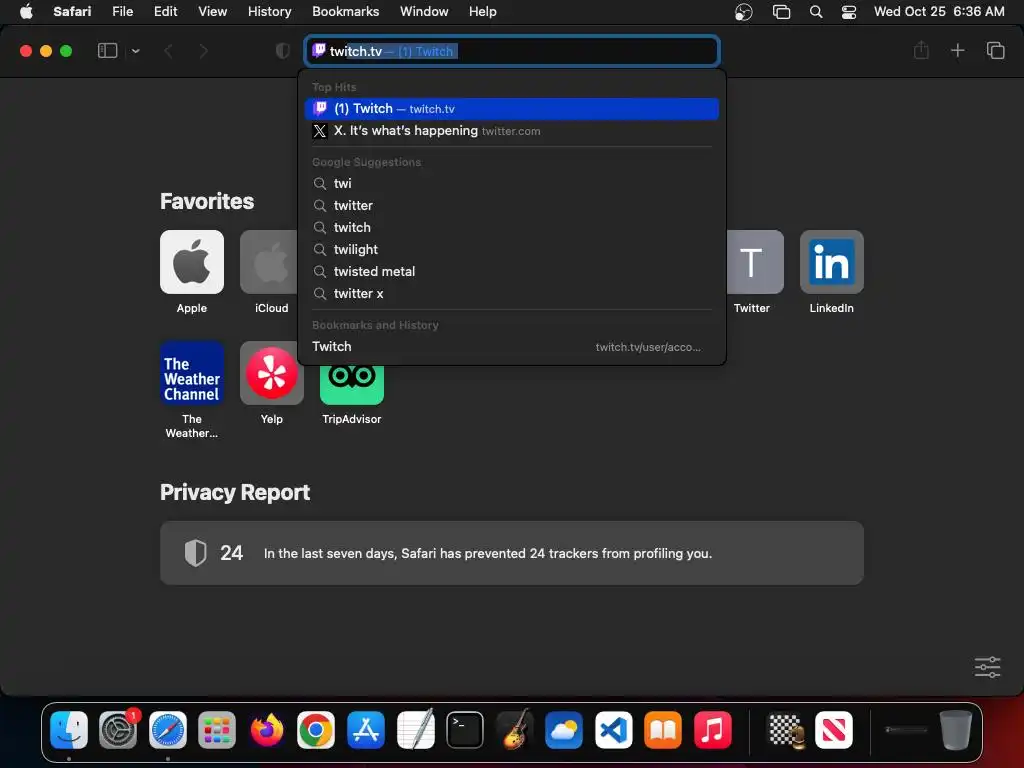
Task: Open Music from the Dock
Action: coord(712,729)
